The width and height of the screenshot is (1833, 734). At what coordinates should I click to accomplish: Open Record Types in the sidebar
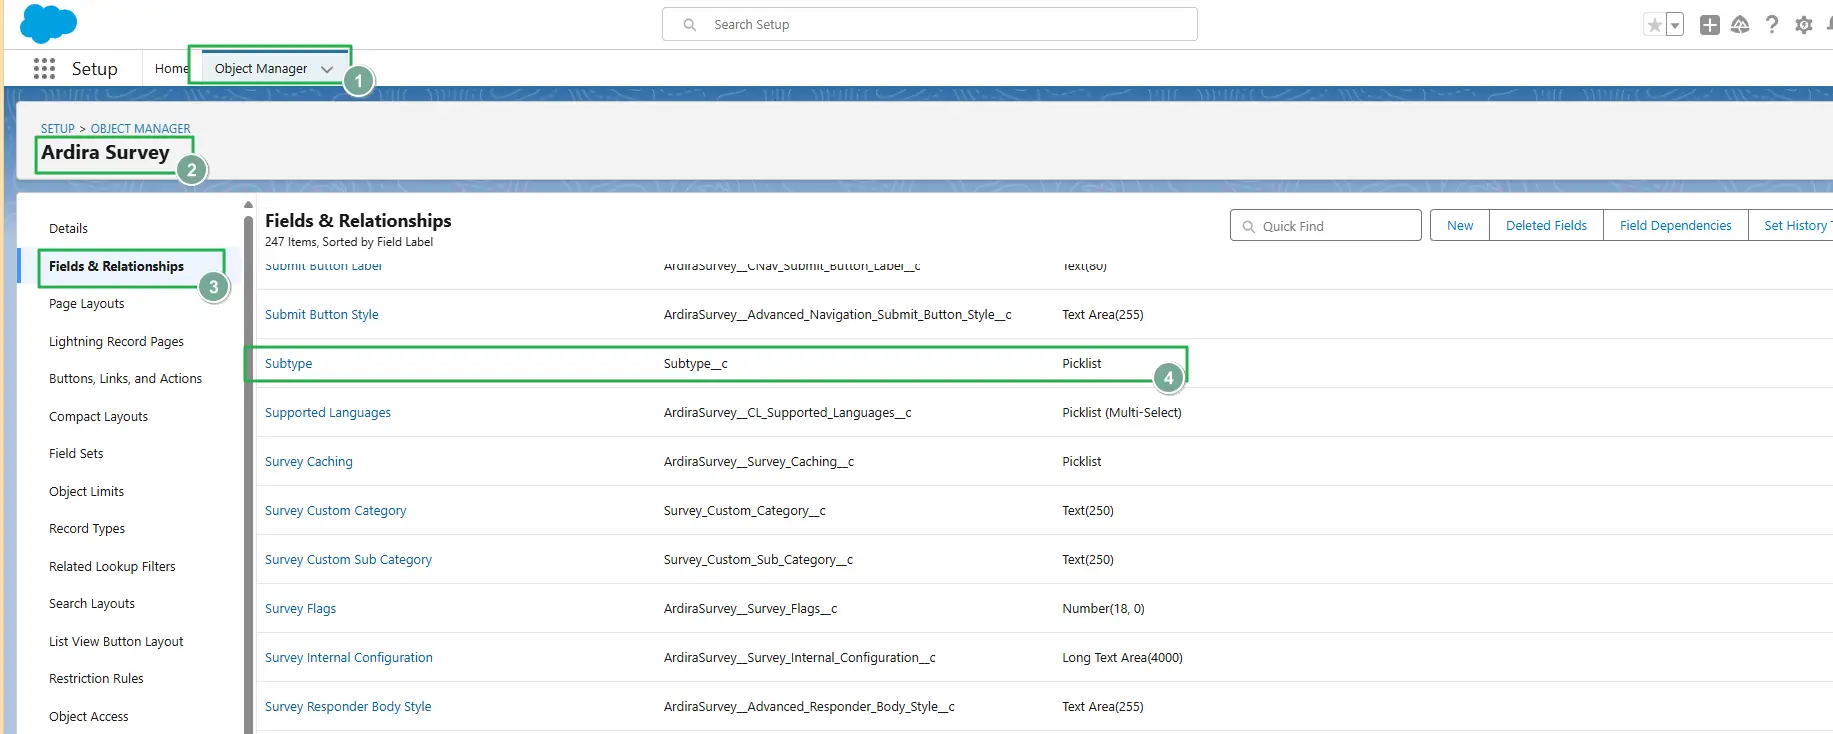[x=87, y=528]
